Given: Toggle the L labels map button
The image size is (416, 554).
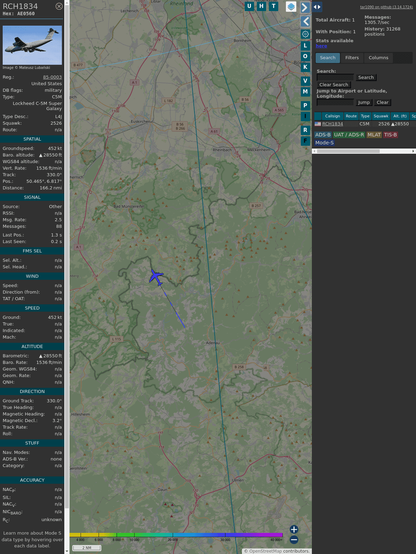Looking at the screenshot, I should (x=305, y=46).
